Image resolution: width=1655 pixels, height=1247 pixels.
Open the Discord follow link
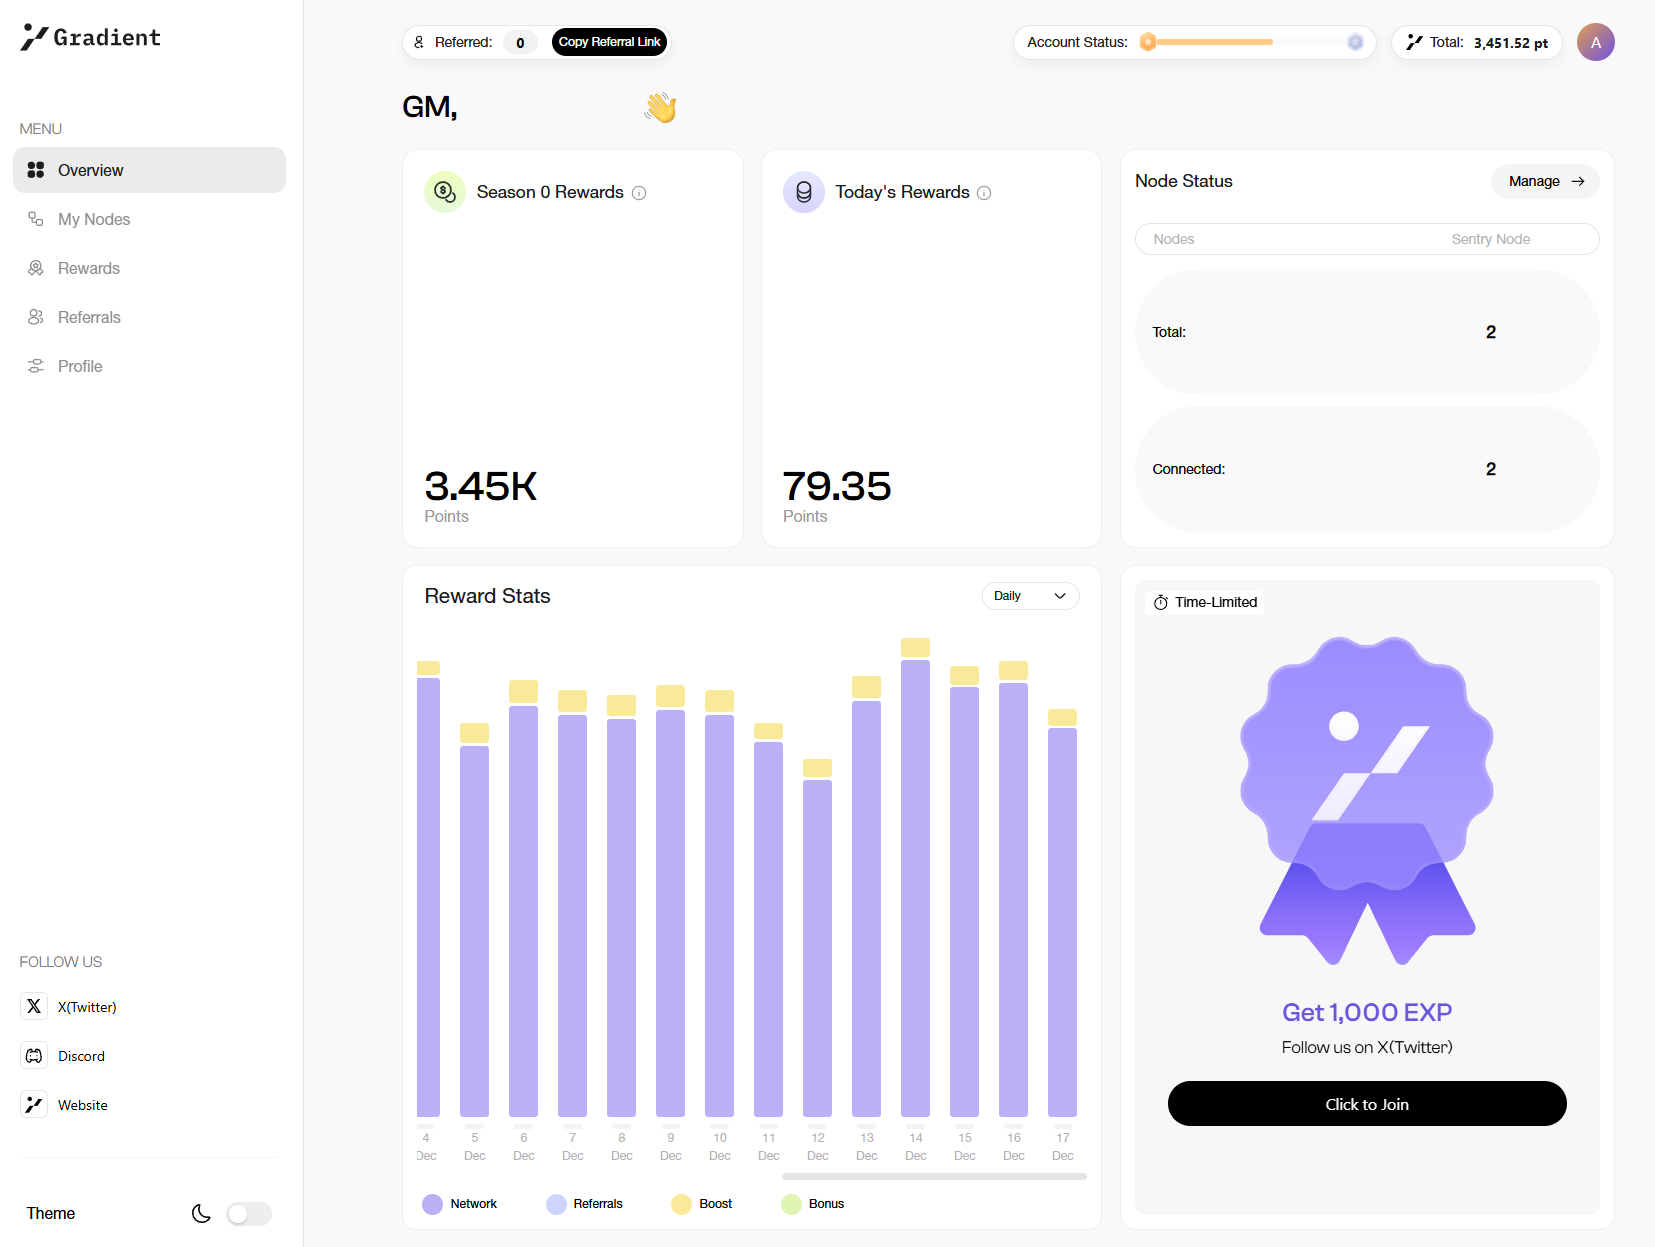63,1055
